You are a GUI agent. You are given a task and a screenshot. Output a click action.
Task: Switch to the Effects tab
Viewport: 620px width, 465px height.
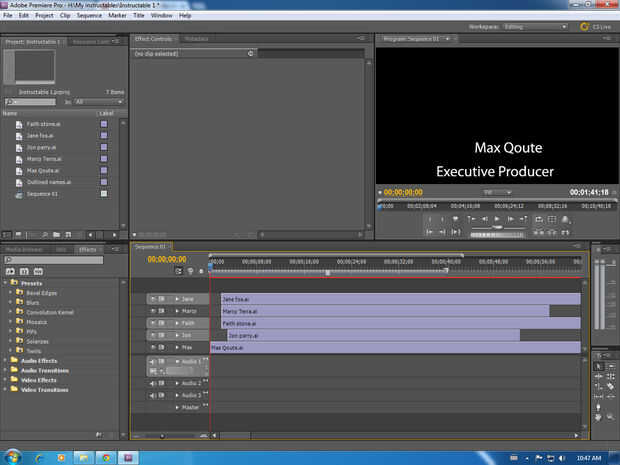pos(88,250)
